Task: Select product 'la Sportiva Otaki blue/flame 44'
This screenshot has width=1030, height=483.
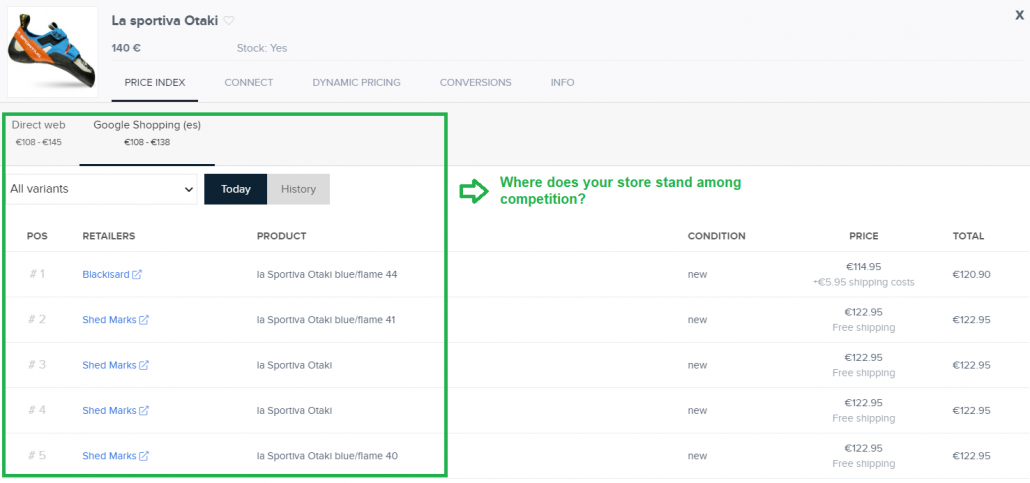Action: [x=327, y=275]
